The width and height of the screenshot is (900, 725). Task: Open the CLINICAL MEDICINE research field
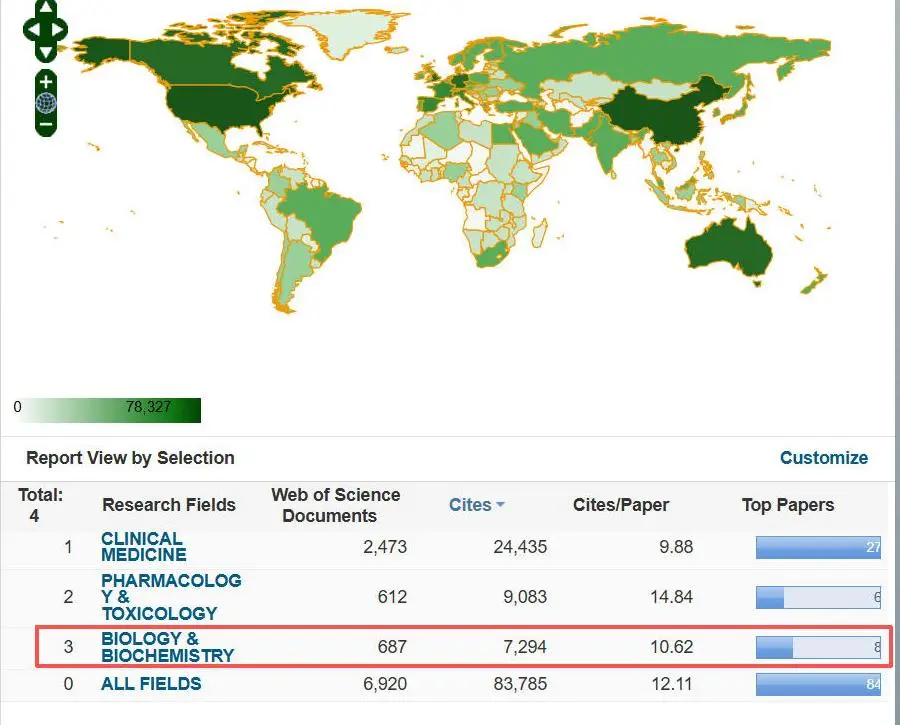(x=143, y=546)
